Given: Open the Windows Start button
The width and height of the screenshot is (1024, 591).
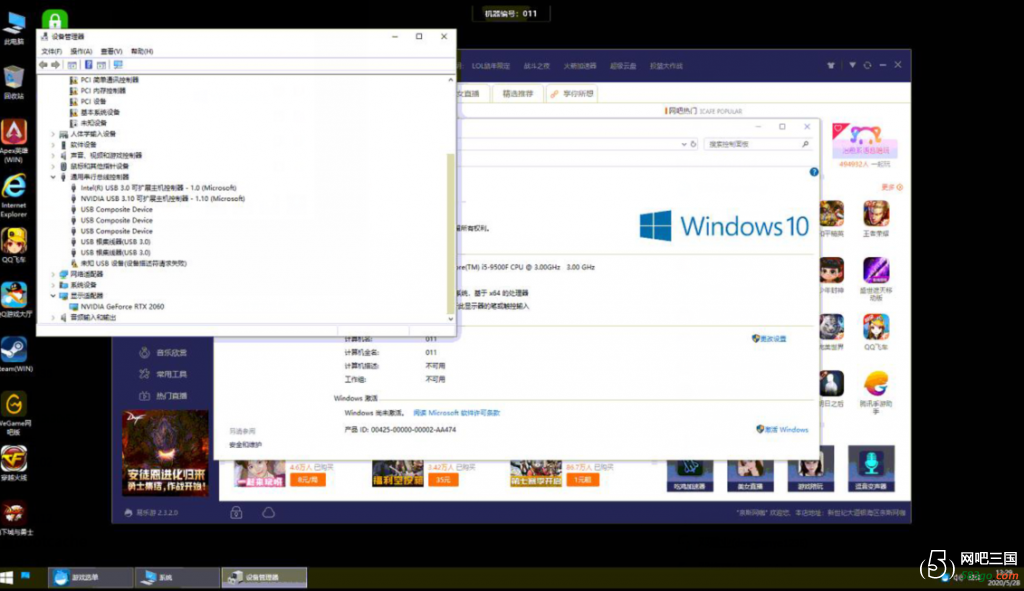Looking at the screenshot, I should (7, 577).
